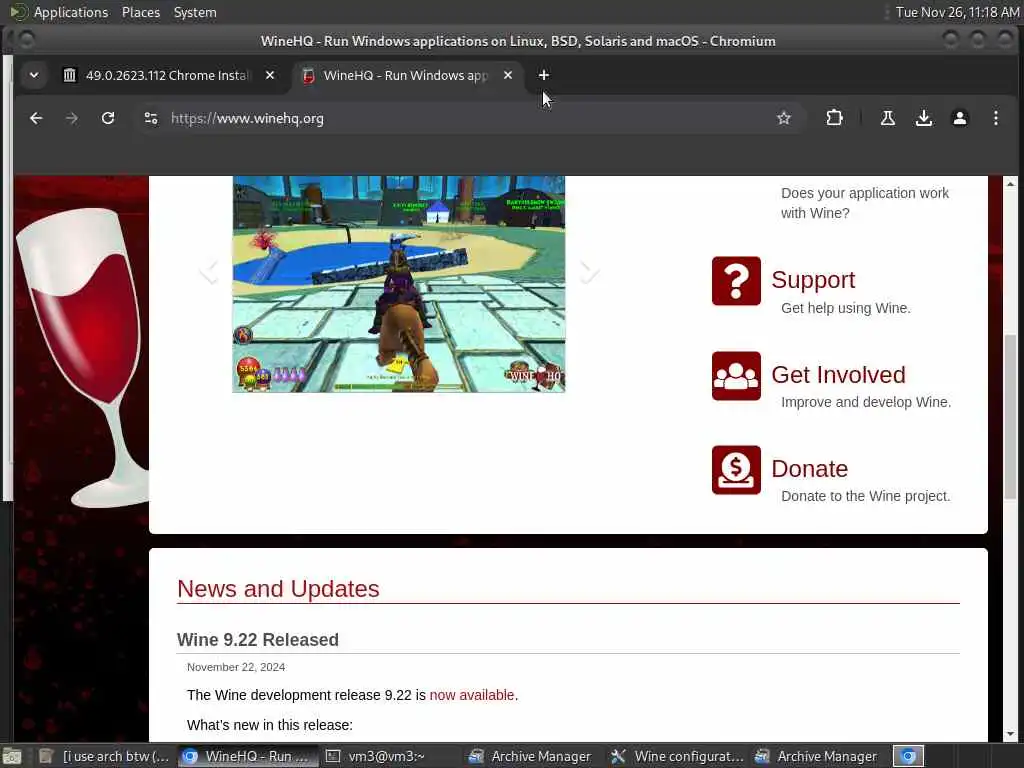1024x768 pixels.
Task: Go back to the previous page
Action: pos(36,118)
